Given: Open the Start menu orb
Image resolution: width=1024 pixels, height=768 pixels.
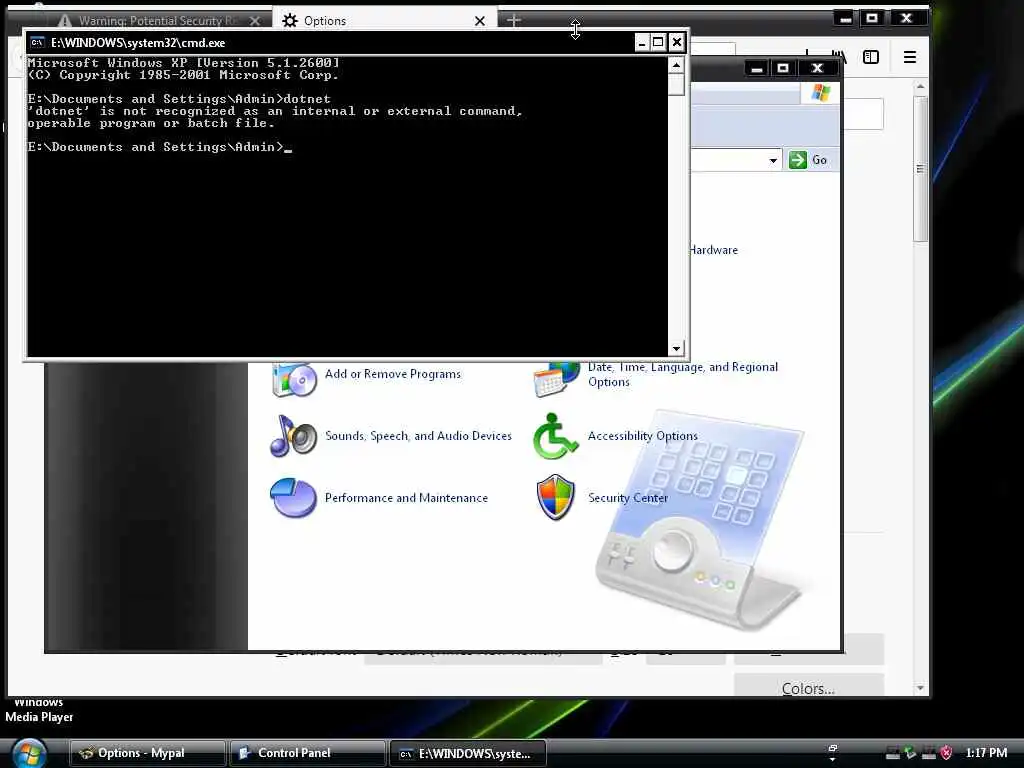Looking at the screenshot, I should point(29,754).
